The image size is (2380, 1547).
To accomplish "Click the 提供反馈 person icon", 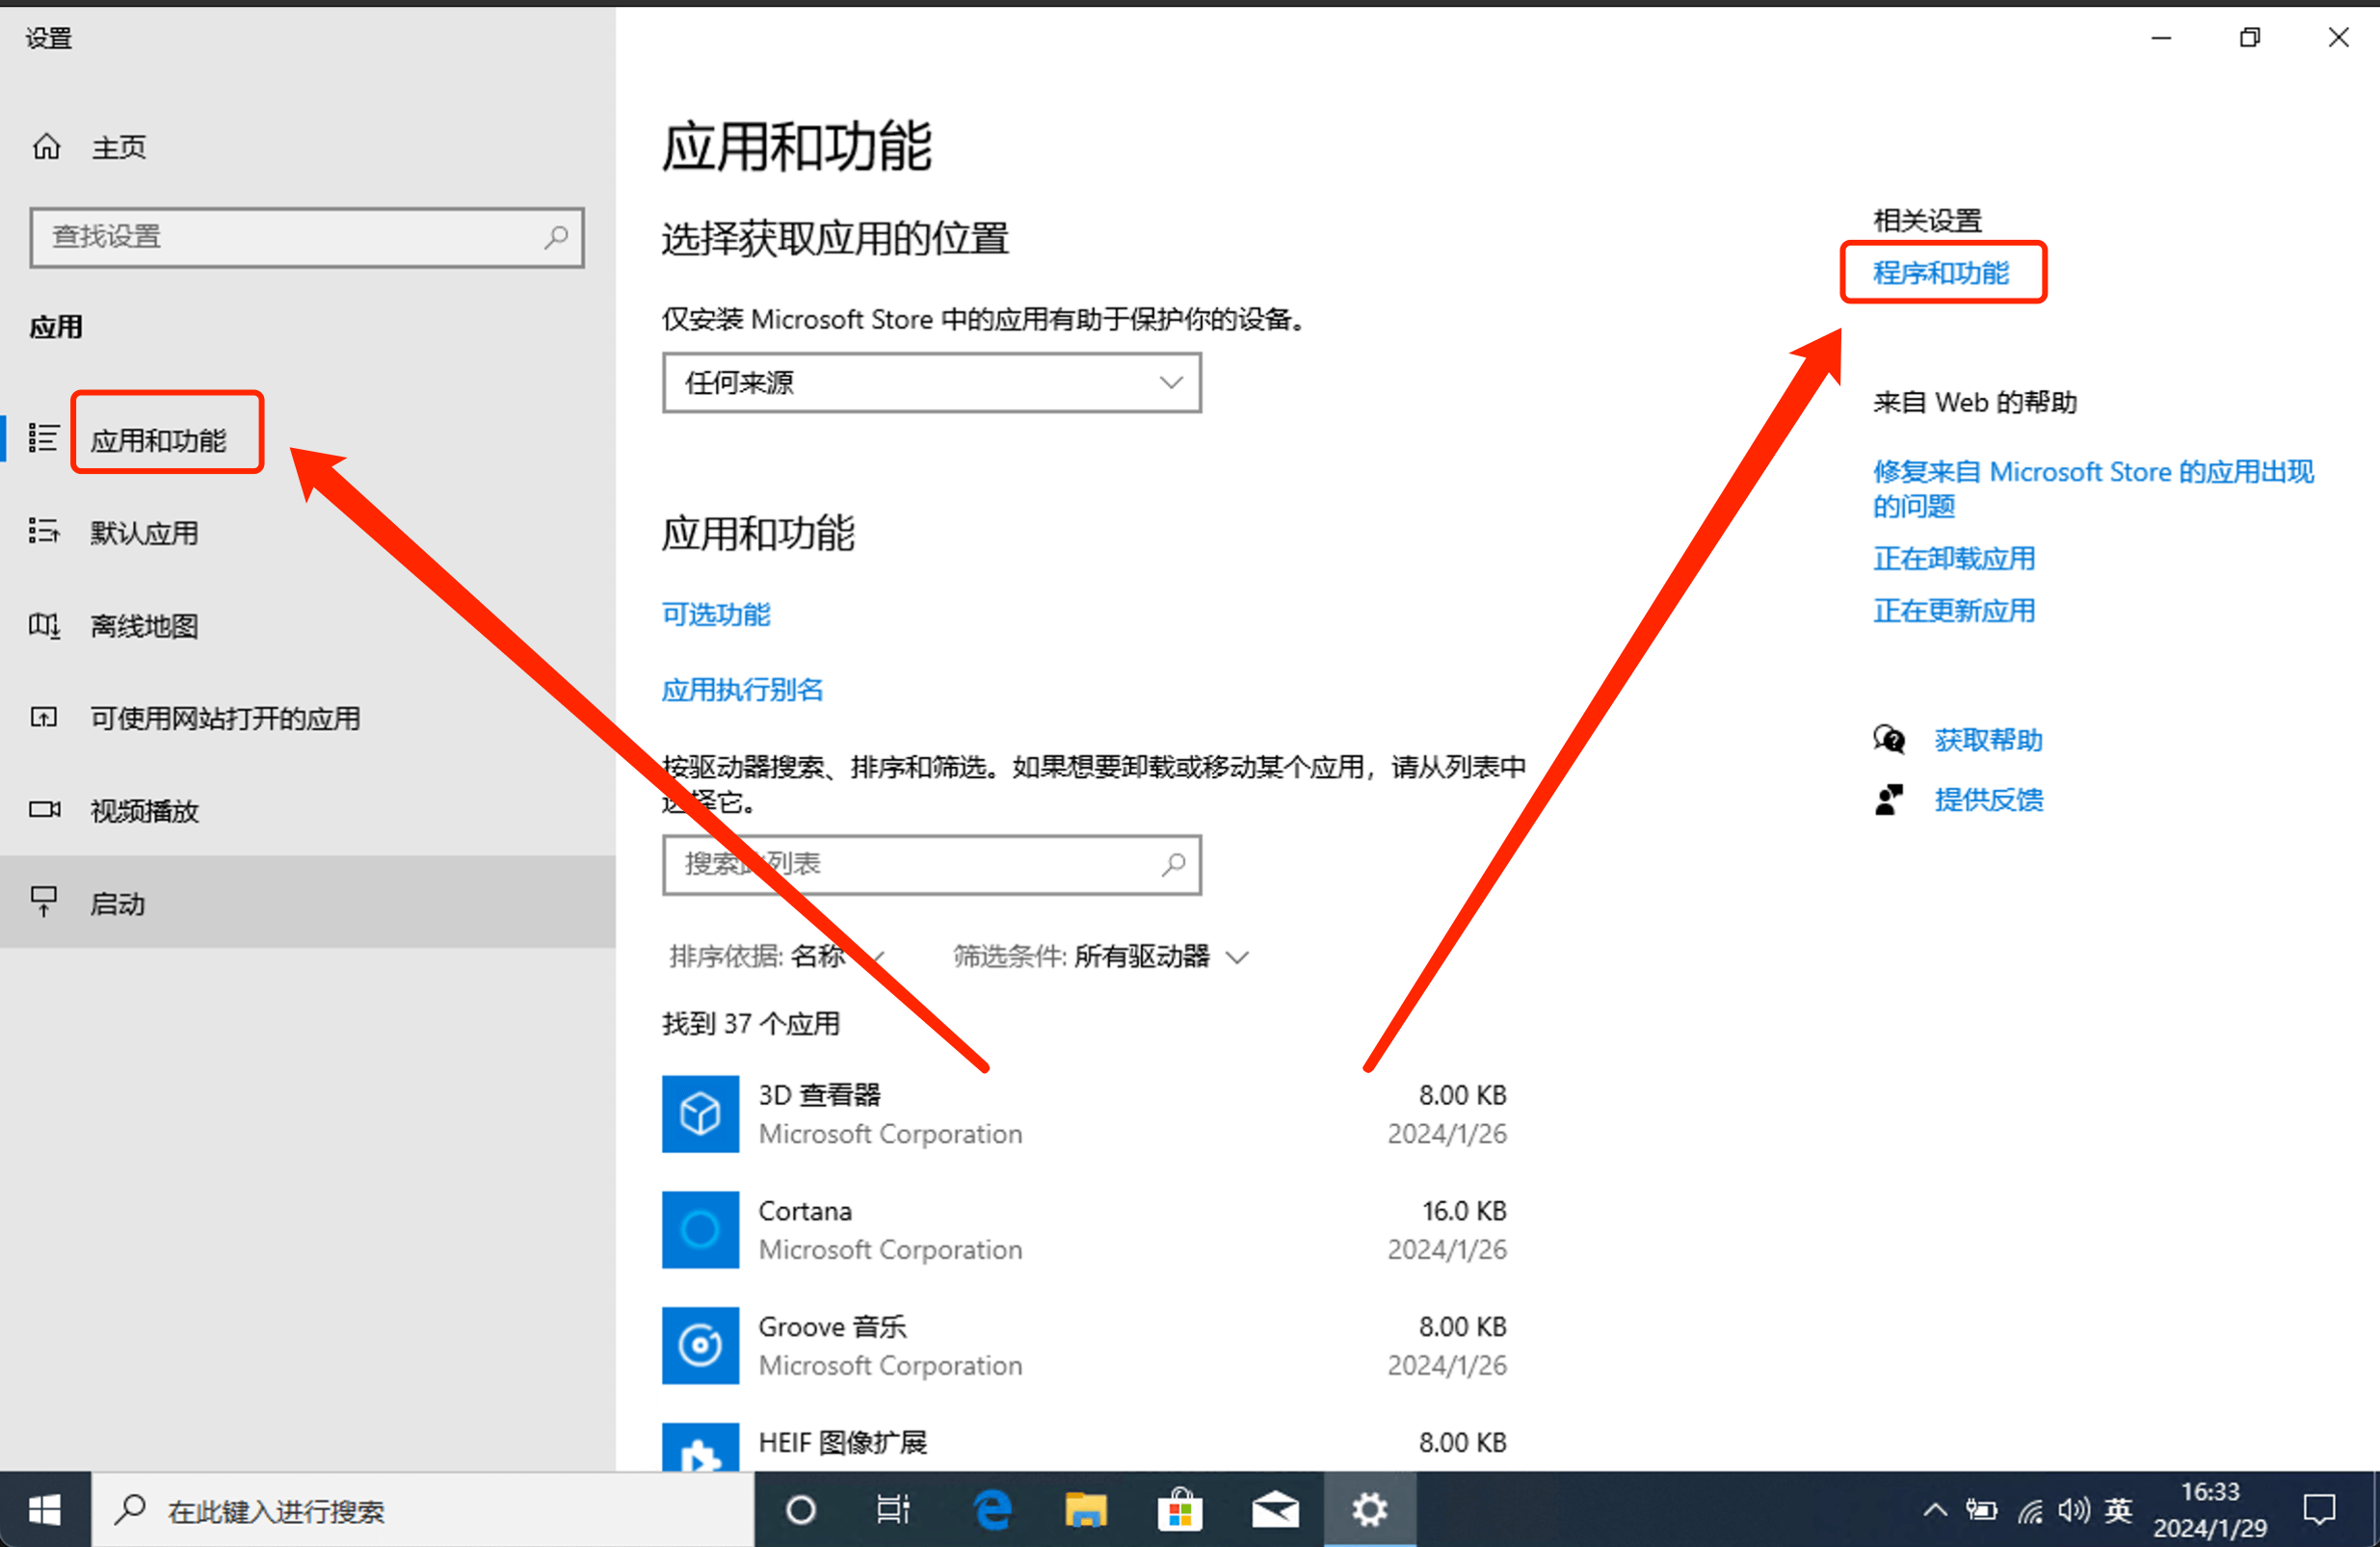I will [x=1889, y=800].
